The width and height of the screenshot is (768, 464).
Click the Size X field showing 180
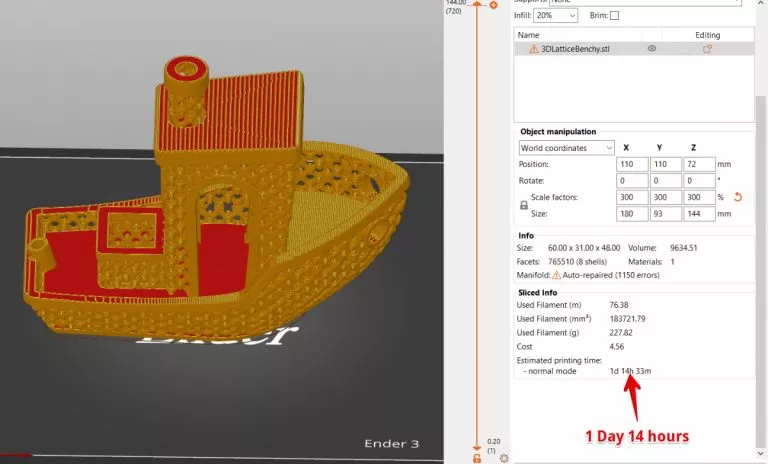[632, 214]
